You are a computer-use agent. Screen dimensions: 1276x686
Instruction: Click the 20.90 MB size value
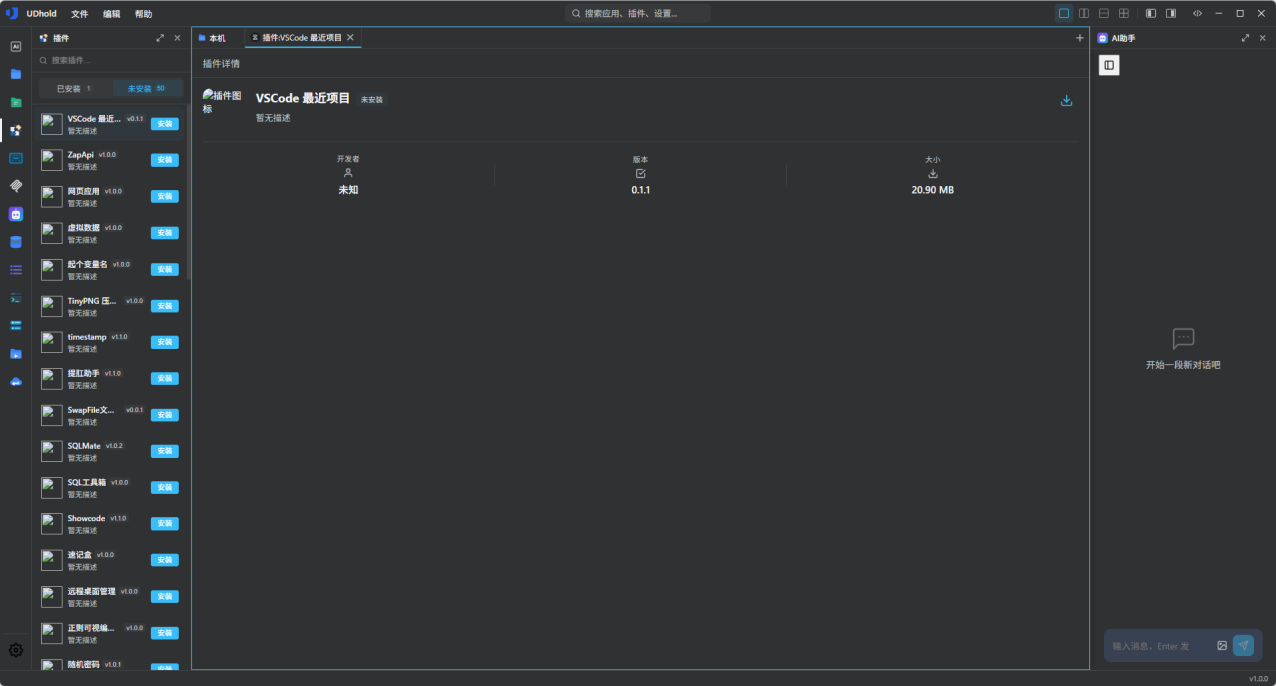pos(933,190)
